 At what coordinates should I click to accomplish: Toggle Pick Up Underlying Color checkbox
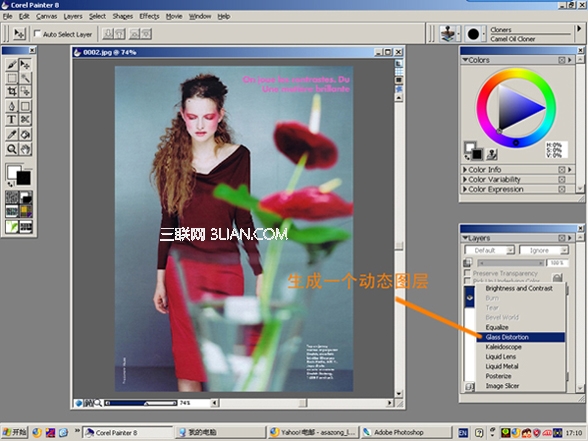467,280
